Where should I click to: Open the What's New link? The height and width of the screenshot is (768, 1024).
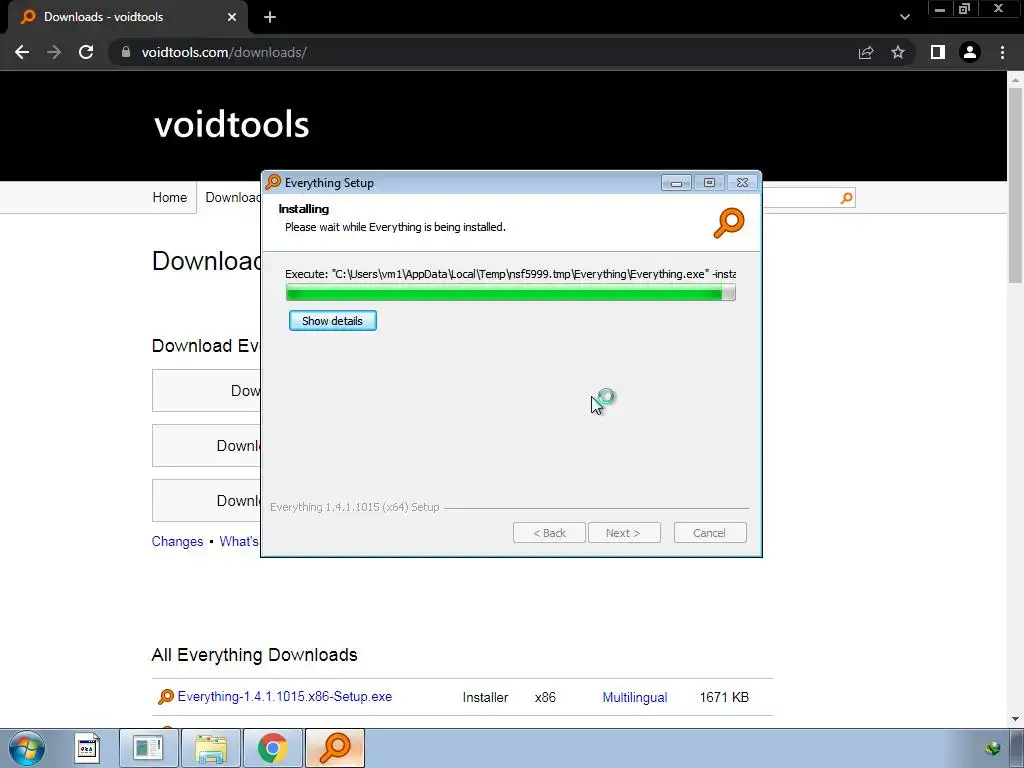point(239,541)
